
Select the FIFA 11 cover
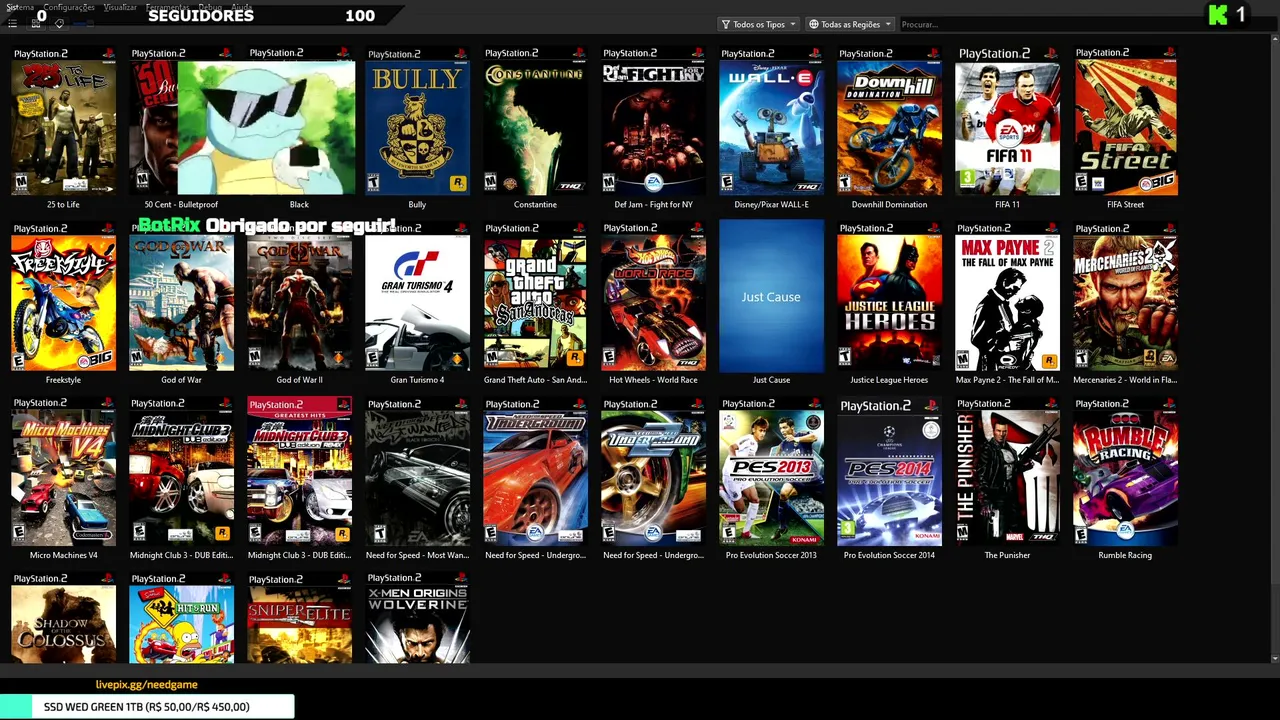point(1007,120)
